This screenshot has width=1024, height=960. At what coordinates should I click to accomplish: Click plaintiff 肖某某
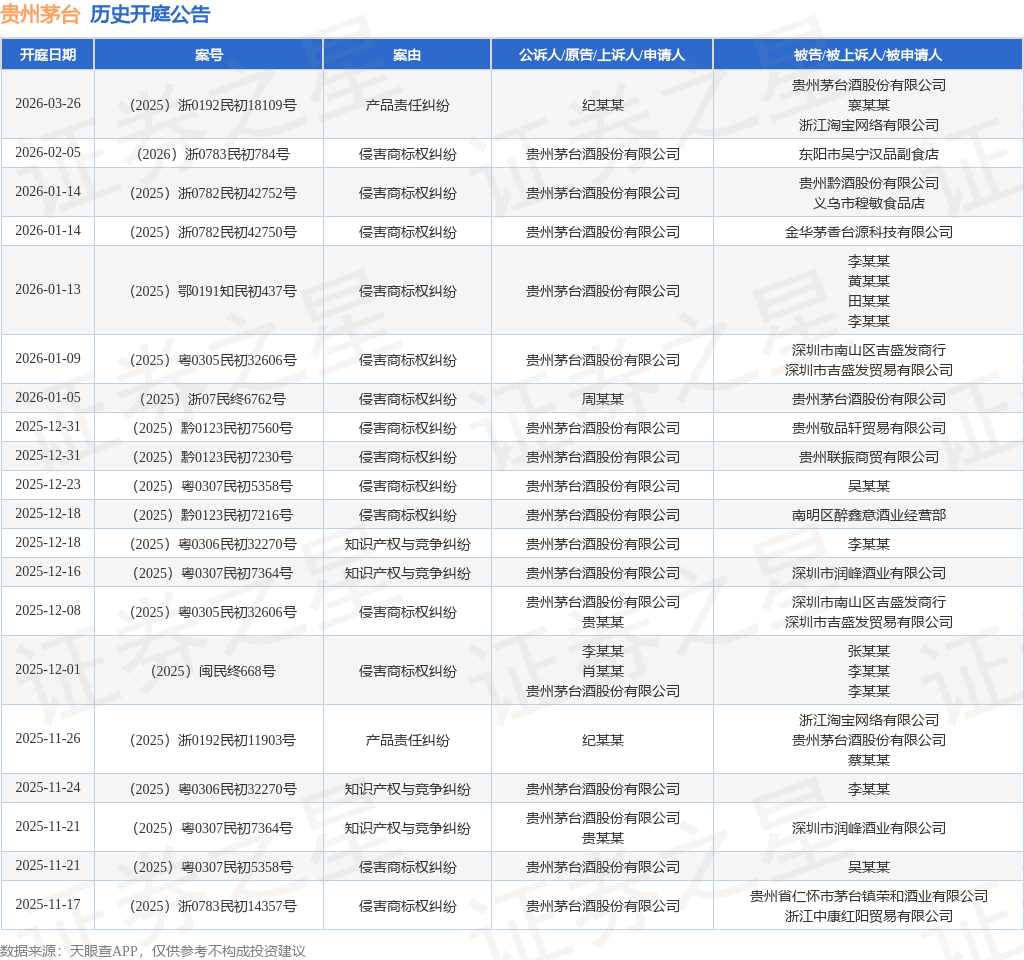(x=602, y=671)
